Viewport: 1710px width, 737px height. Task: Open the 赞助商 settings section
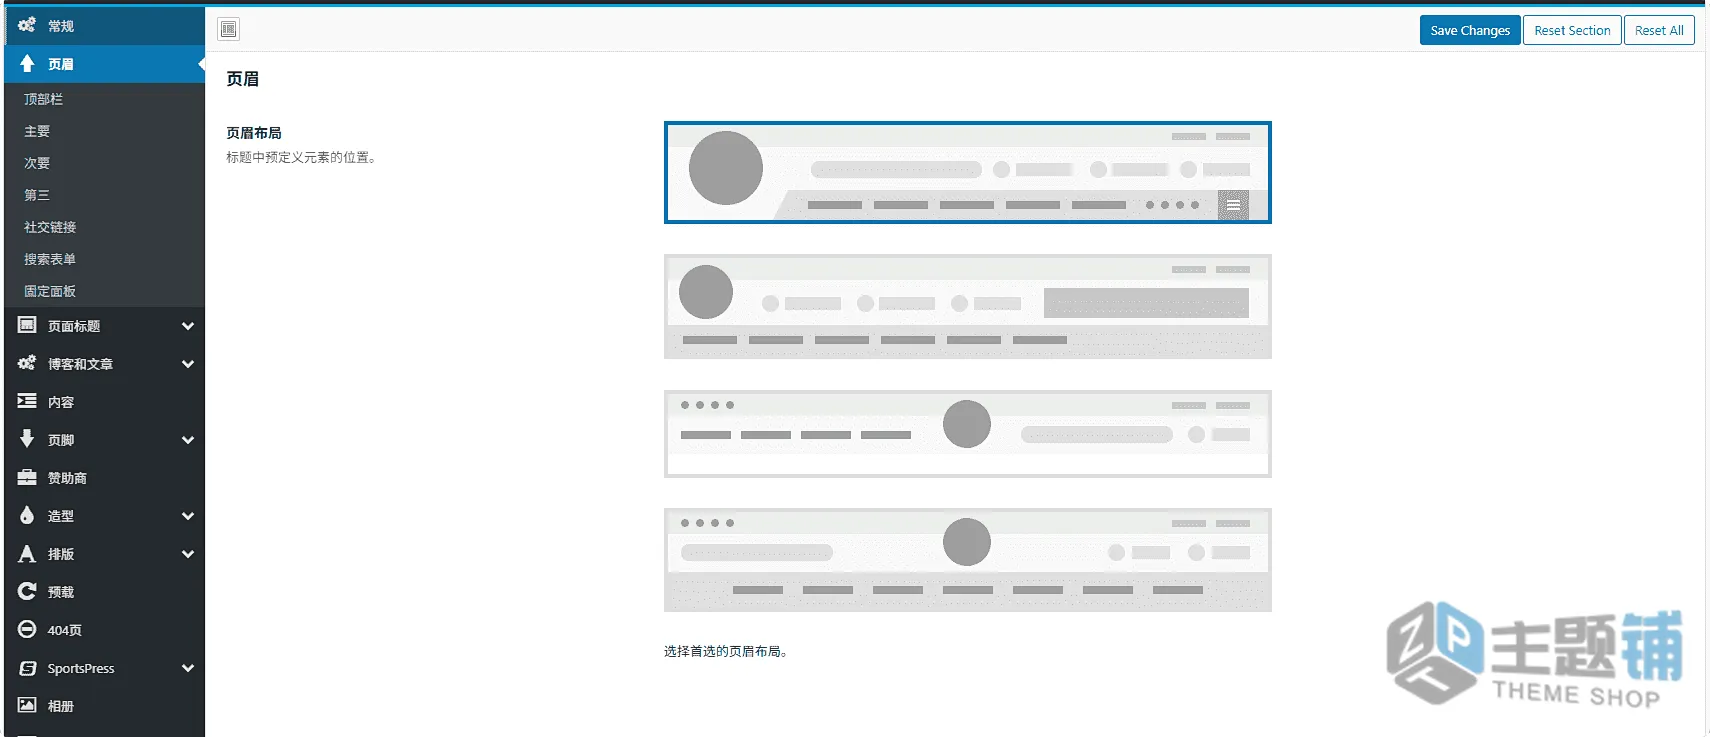point(104,478)
